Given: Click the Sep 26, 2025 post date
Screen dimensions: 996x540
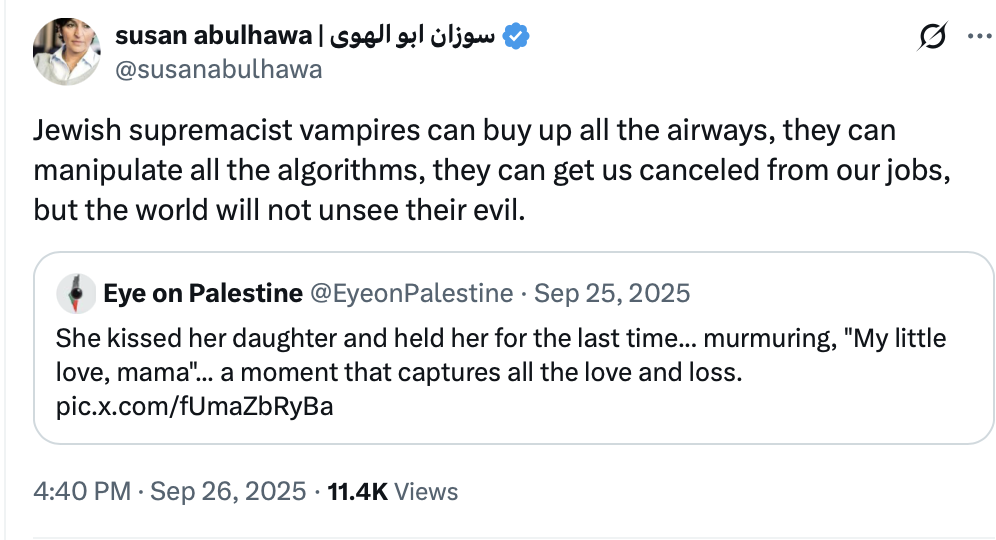Looking at the screenshot, I should 228,491.
